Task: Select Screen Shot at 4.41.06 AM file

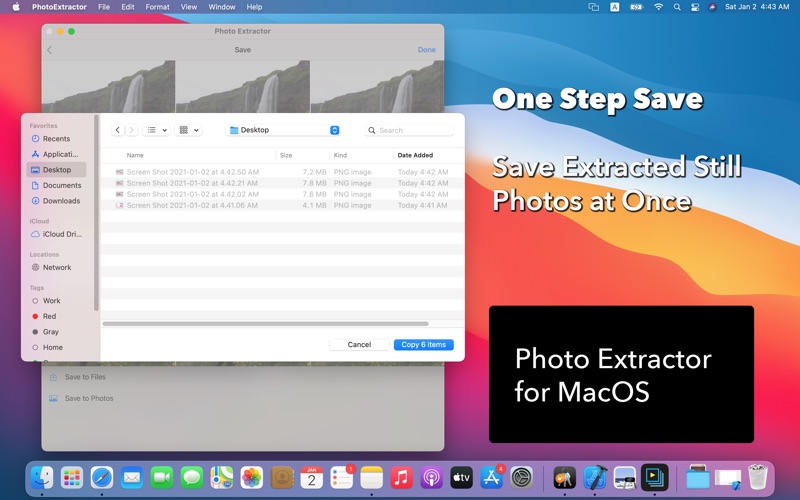Action: tap(282, 206)
